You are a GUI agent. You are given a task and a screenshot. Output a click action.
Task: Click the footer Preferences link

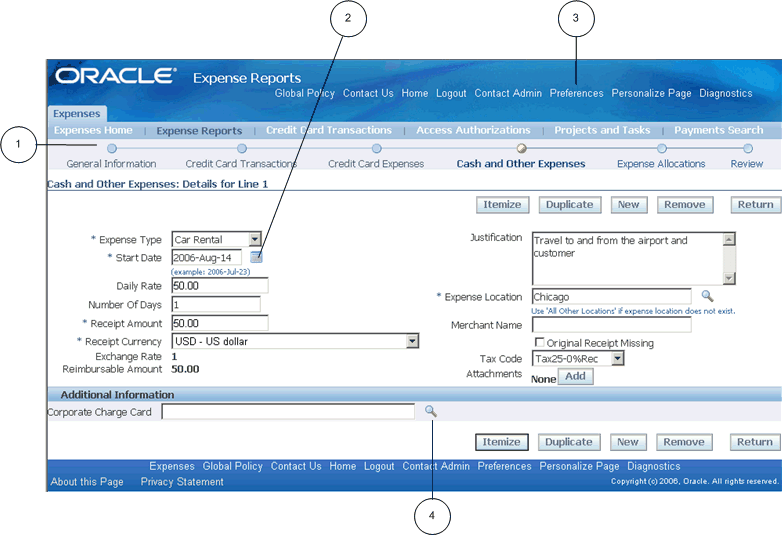tap(504, 467)
